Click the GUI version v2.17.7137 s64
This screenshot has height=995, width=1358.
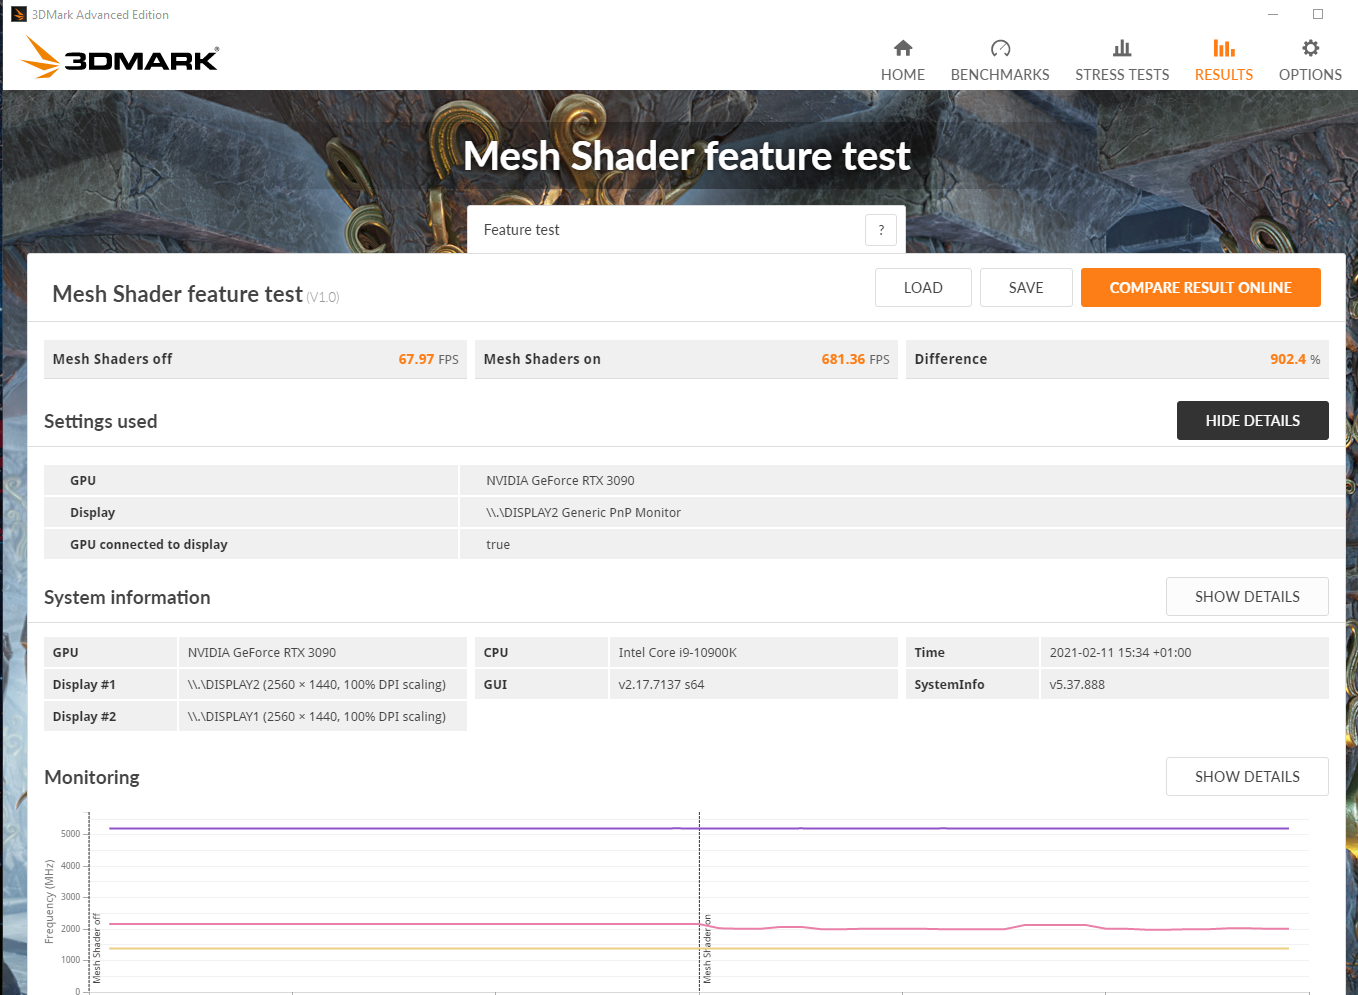pos(661,684)
